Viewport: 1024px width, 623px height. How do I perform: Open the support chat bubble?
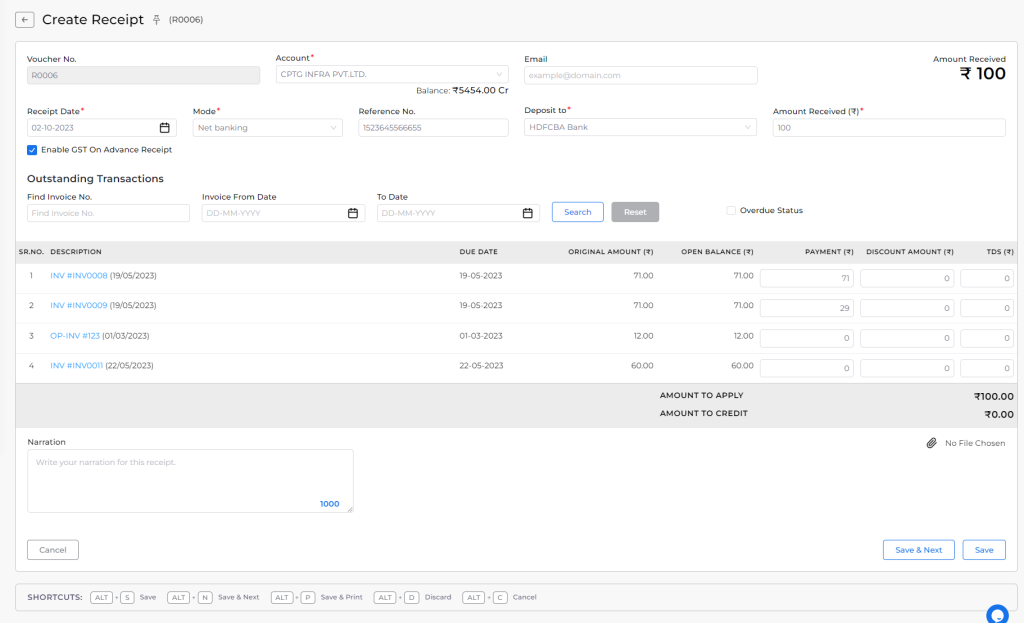[x=995, y=613]
